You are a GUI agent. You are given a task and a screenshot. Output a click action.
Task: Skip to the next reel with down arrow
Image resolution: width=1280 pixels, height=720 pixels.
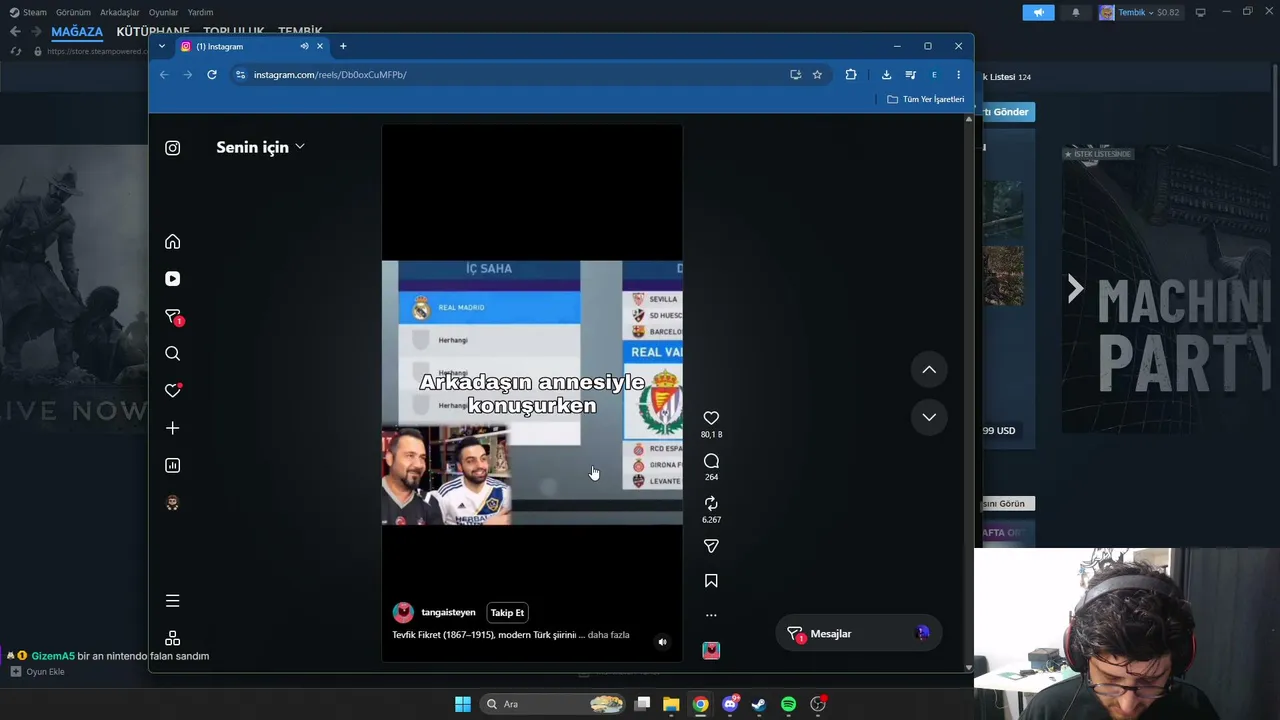tap(929, 417)
